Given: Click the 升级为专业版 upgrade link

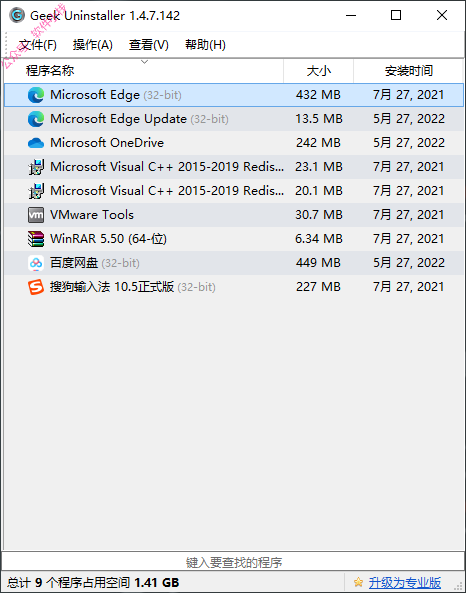Looking at the screenshot, I should [x=405, y=582].
